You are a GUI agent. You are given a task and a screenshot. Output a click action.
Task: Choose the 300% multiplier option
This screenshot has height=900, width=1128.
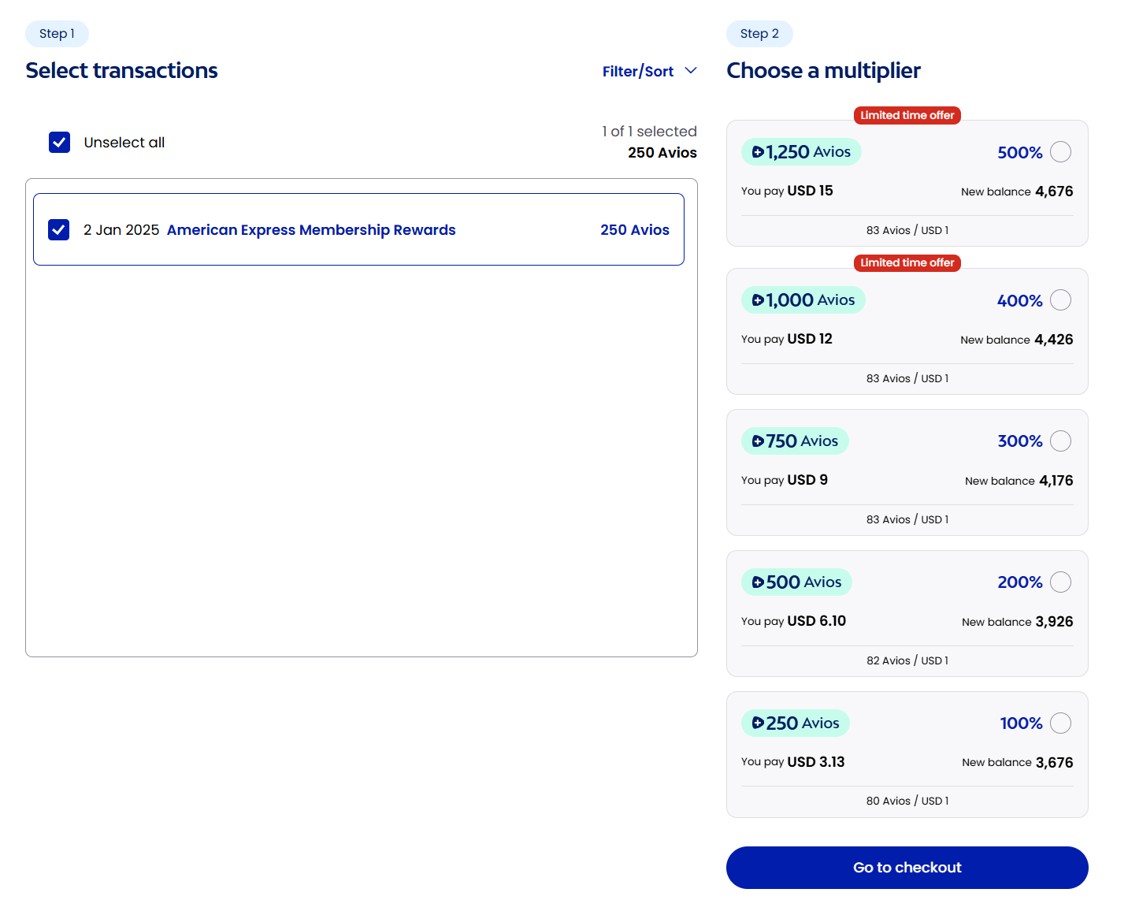(x=1060, y=441)
